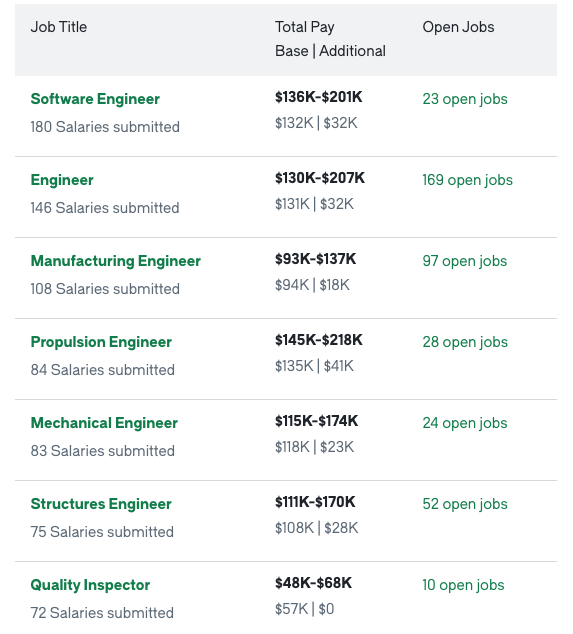Open the Propulsion Engineer salary details
Screen dimensions: 573x634
pyautogui.click(x=101, y=342)
